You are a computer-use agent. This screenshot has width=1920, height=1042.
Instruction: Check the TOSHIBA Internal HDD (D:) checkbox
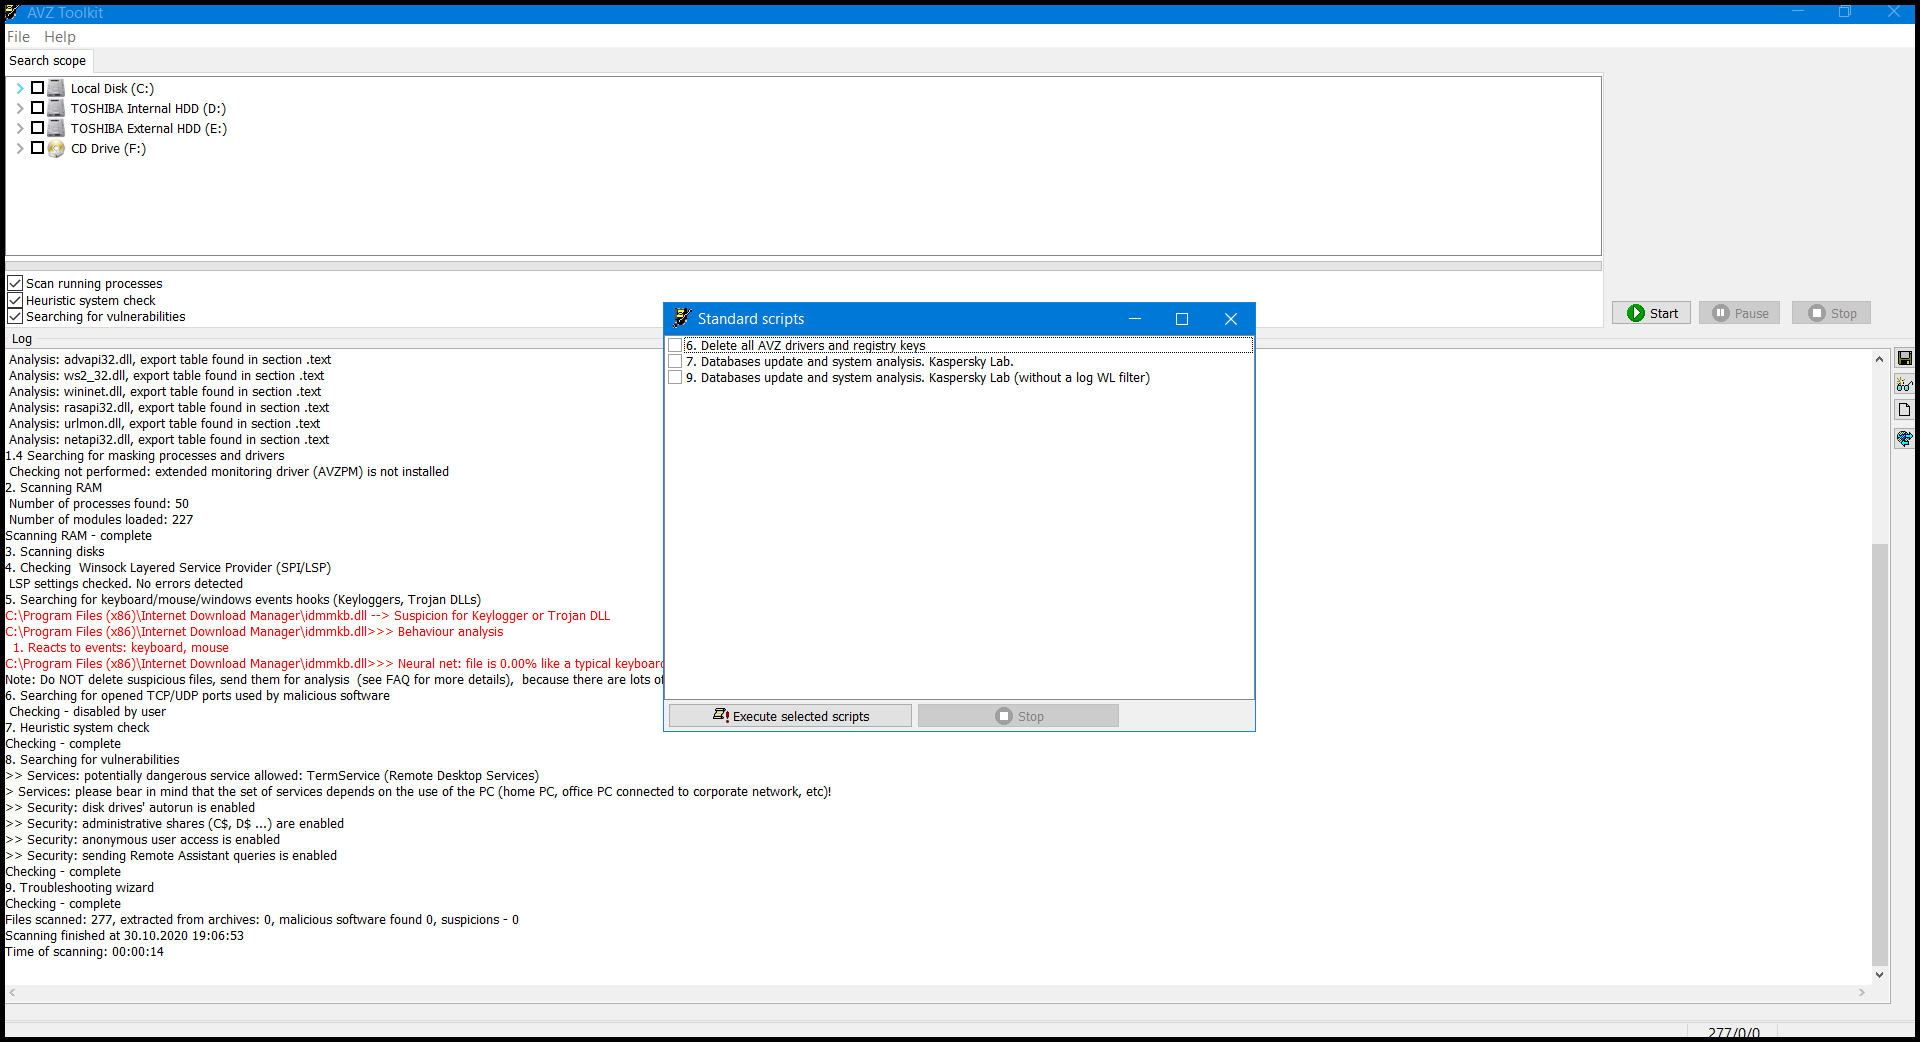click(37, 108)
